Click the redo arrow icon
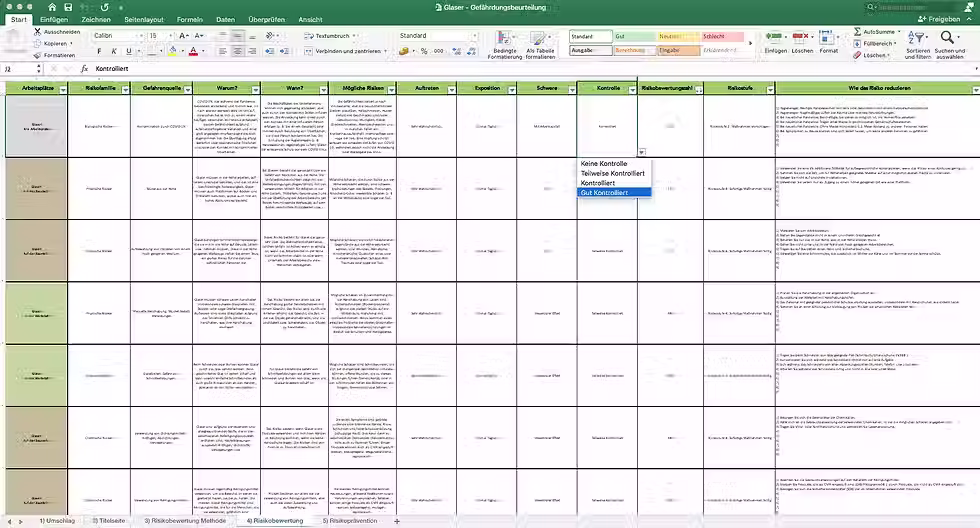Screen dimensions: 980x528 pyautogui.click(x=104, y=7)
